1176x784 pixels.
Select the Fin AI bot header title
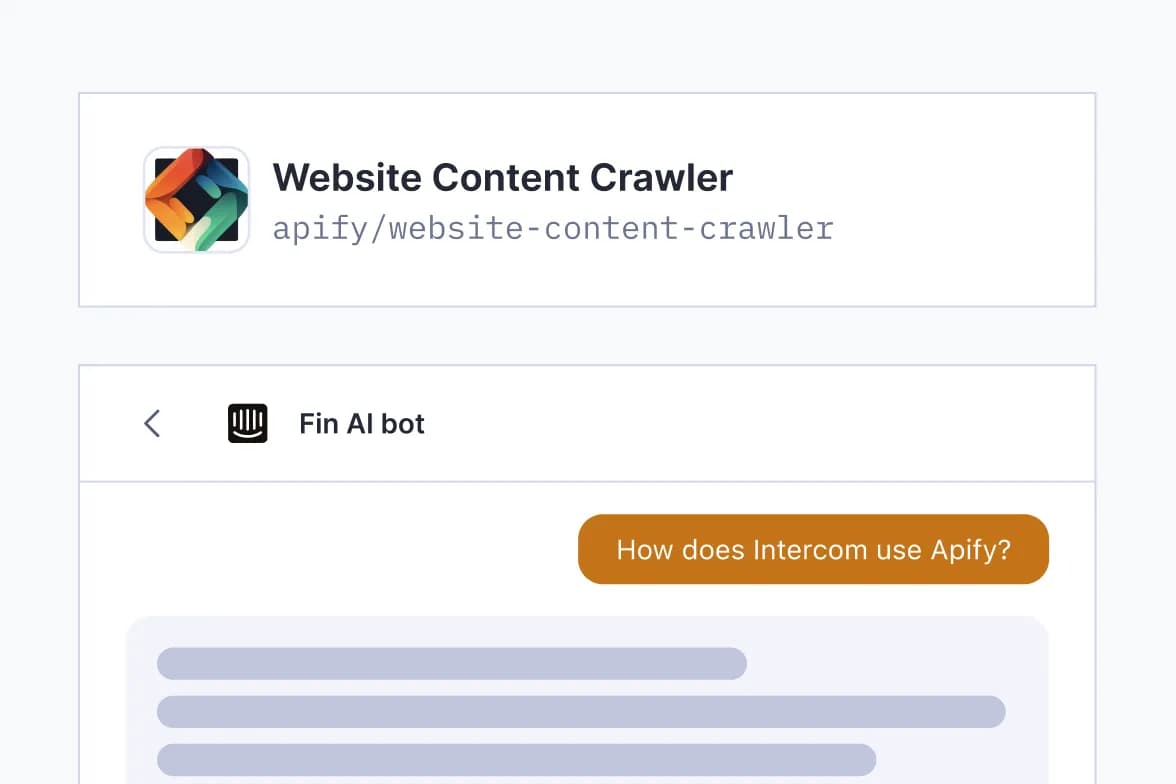tap(361, 424)
